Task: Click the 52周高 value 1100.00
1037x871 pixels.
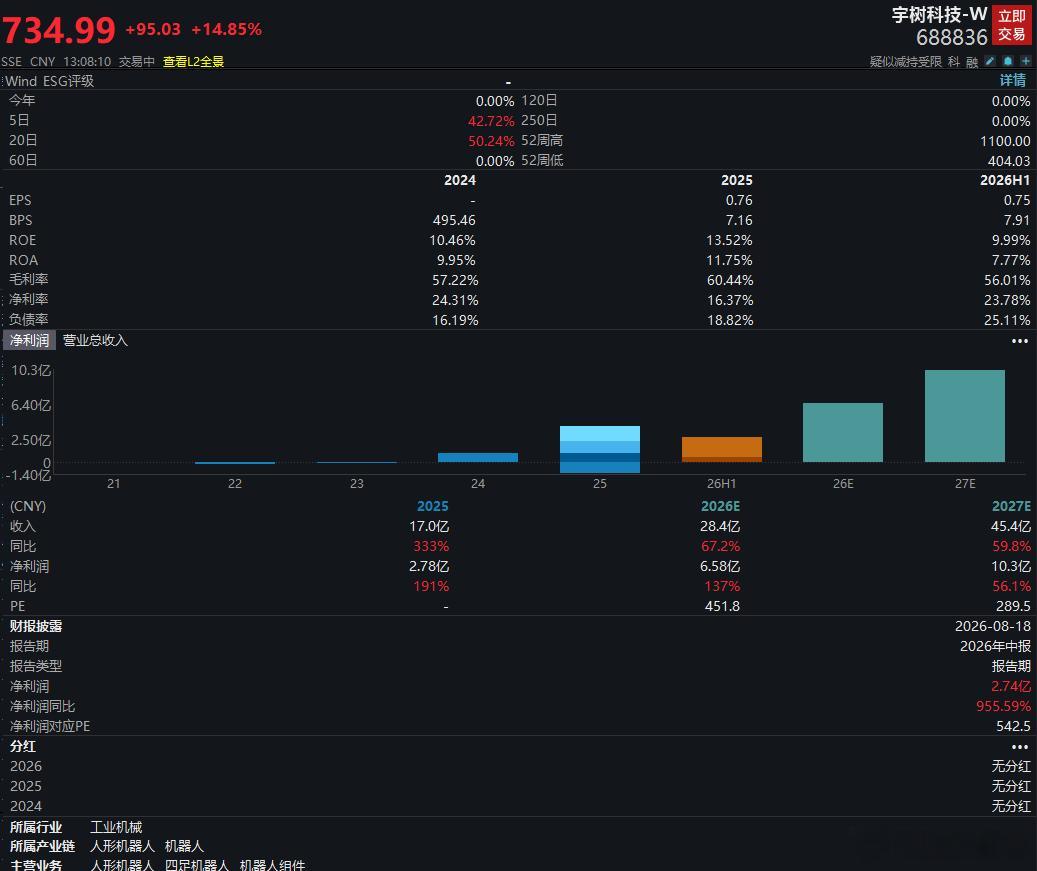Action: [x=1005, y=141]
